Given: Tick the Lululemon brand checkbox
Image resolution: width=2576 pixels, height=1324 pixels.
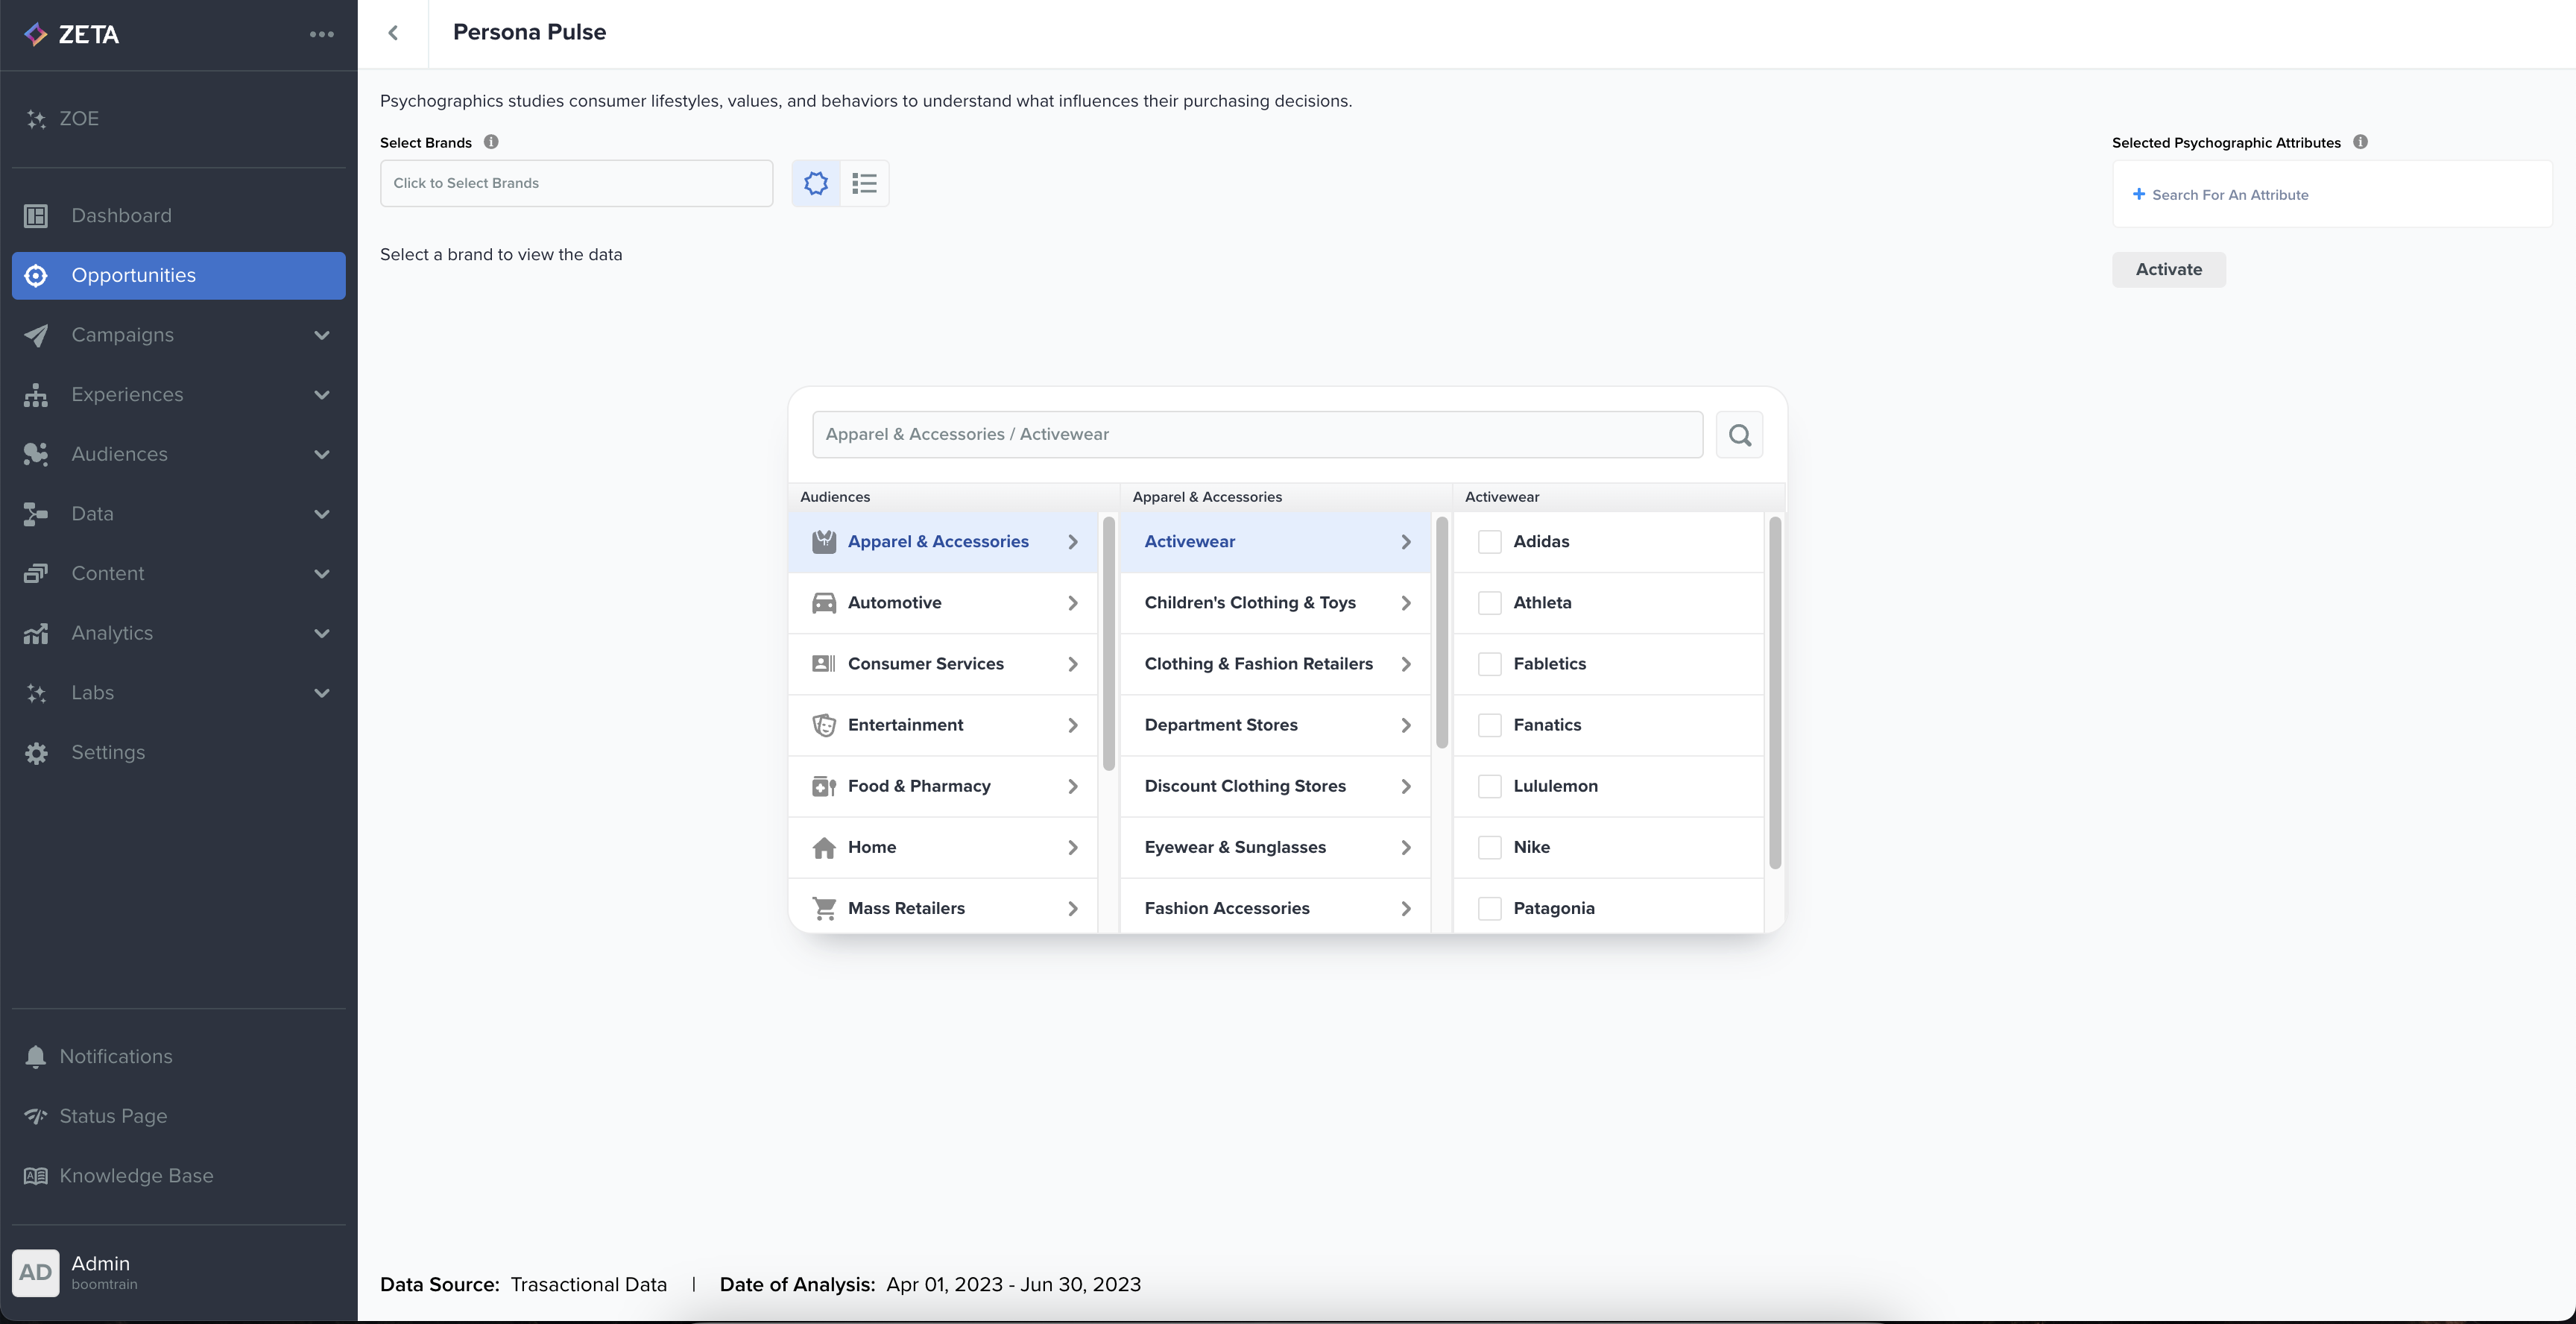Looking at the screenshot, I should click(x=1489, y=786).
